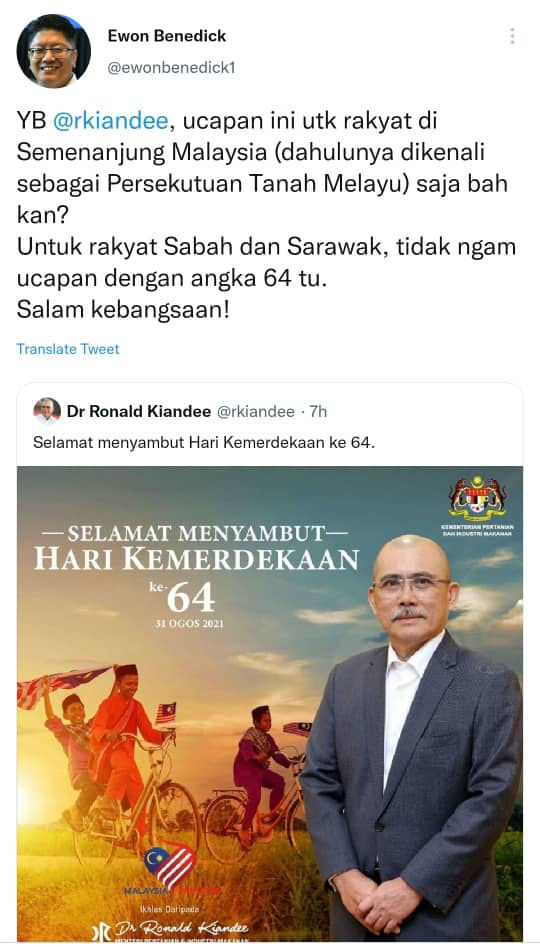Click the ministry crest logo in poster

coord(477,499)
